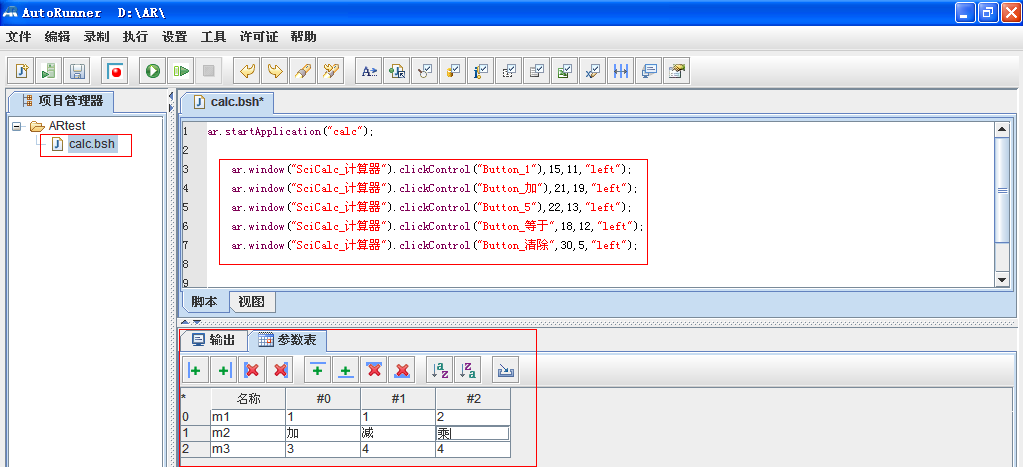Click the Redo arrow icon
The height and width of the screenshot is (467, 1023).
click(x=274, y=71)
